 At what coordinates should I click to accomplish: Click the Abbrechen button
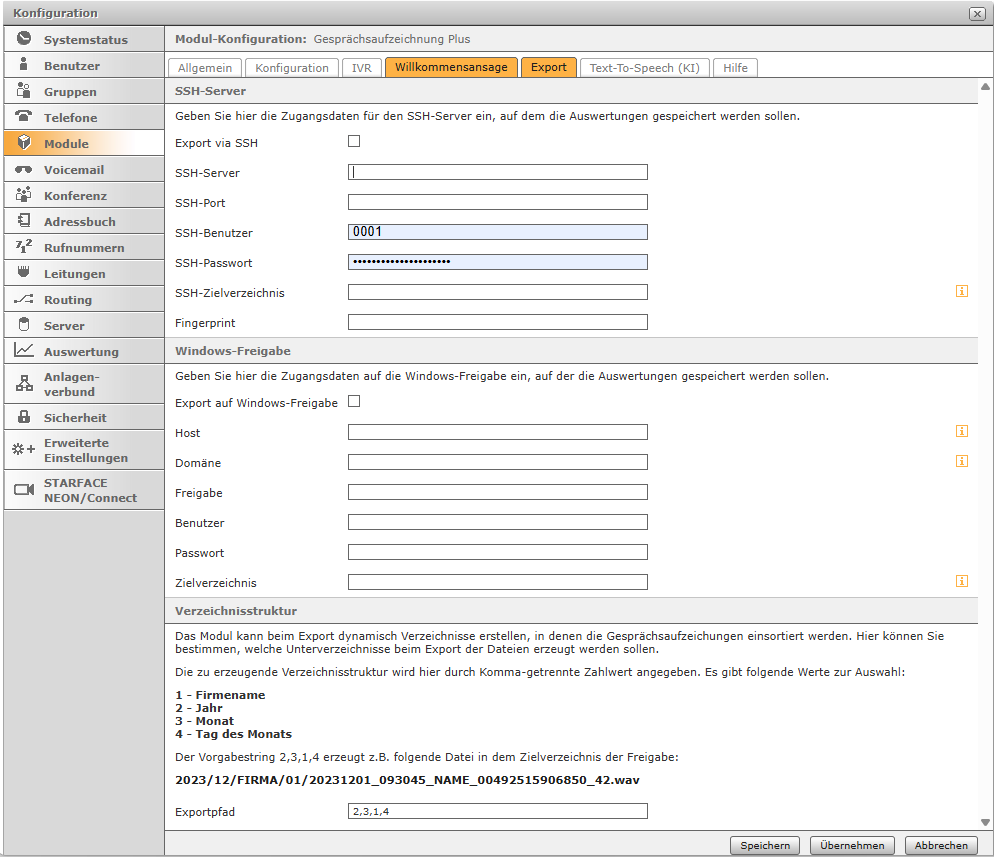pos(940,845)
